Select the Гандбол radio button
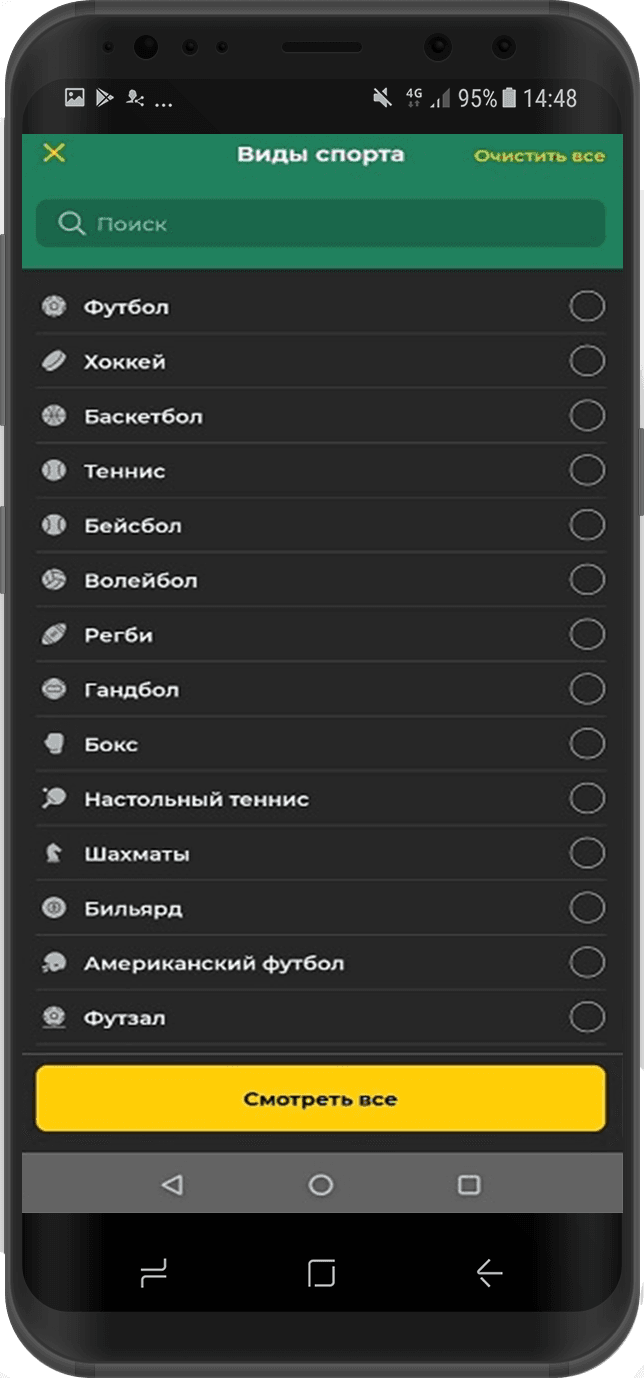The height and width of the screenshot is (1378, 644). [587, 689]
